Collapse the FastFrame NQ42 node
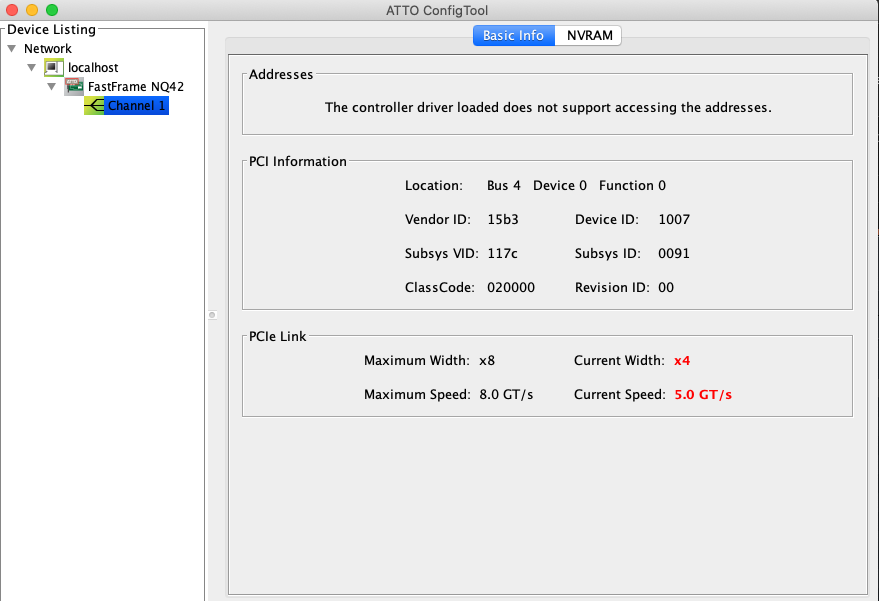 click(x=52, y=87)
